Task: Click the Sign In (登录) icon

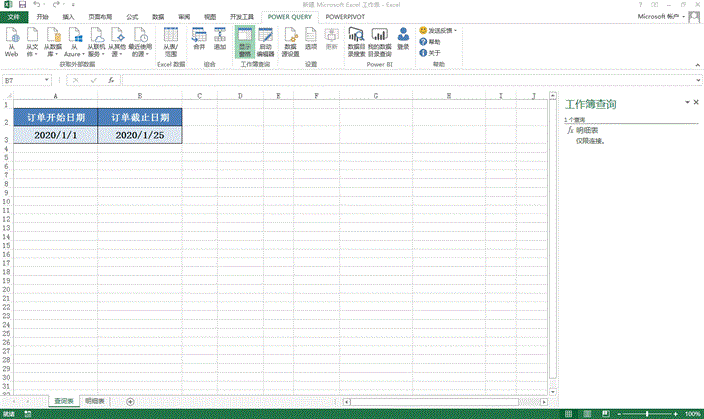Action: 403,41
